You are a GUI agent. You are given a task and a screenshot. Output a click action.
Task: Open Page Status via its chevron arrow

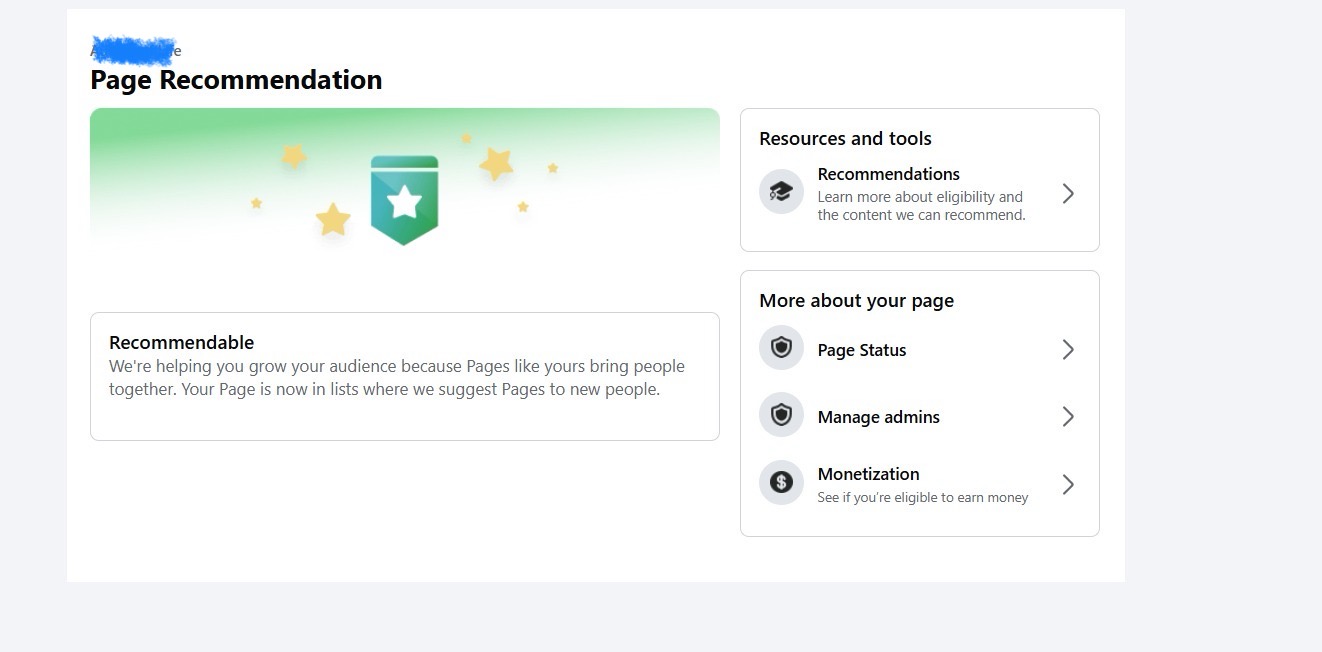point(1068,349)
